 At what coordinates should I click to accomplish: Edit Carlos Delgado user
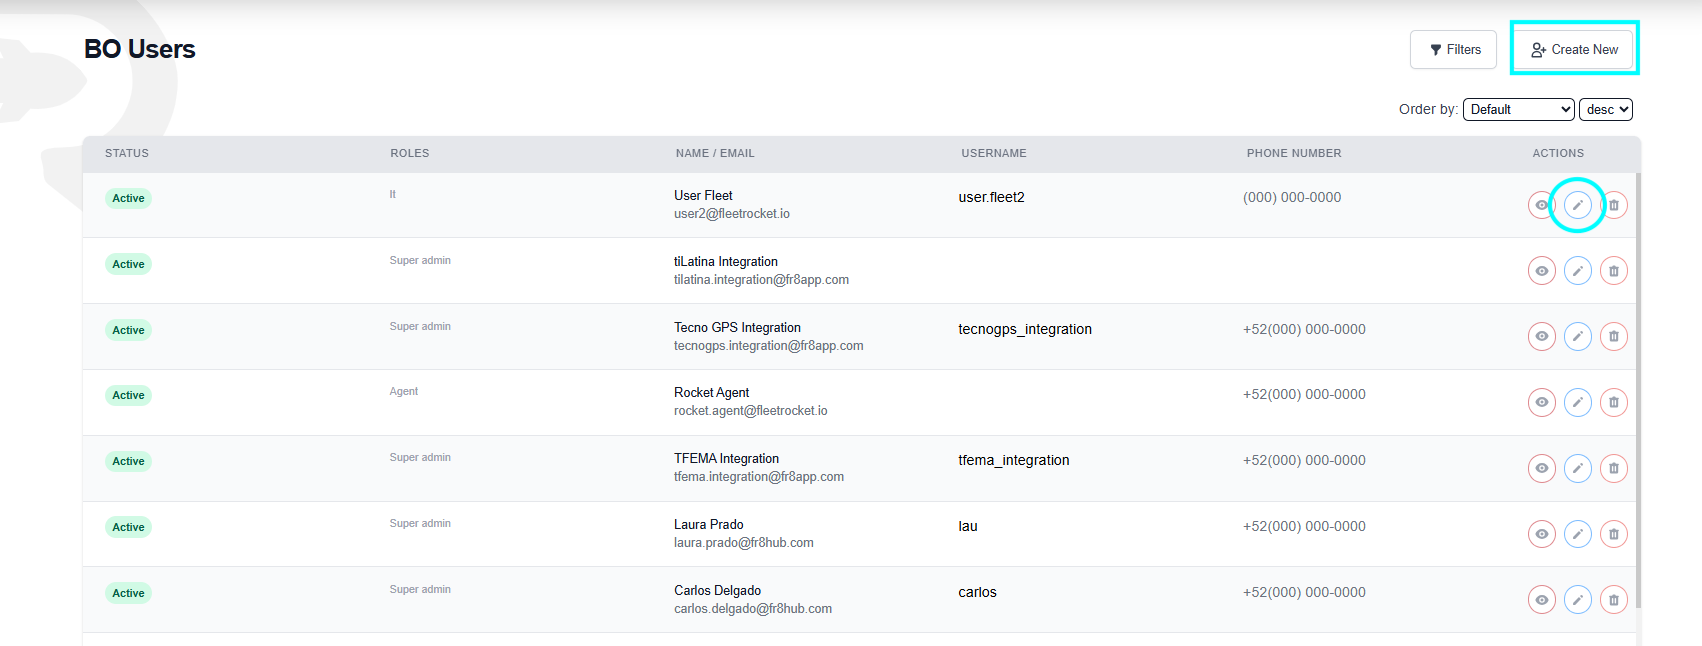coord(1578,600)
